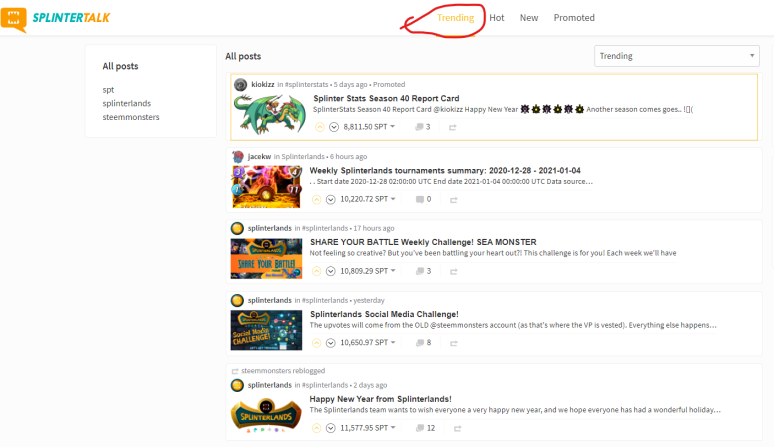Screen dimensions: 774x447
Task: Open Splinter Stats Season 40 Report Card
Action: point(386,98)
